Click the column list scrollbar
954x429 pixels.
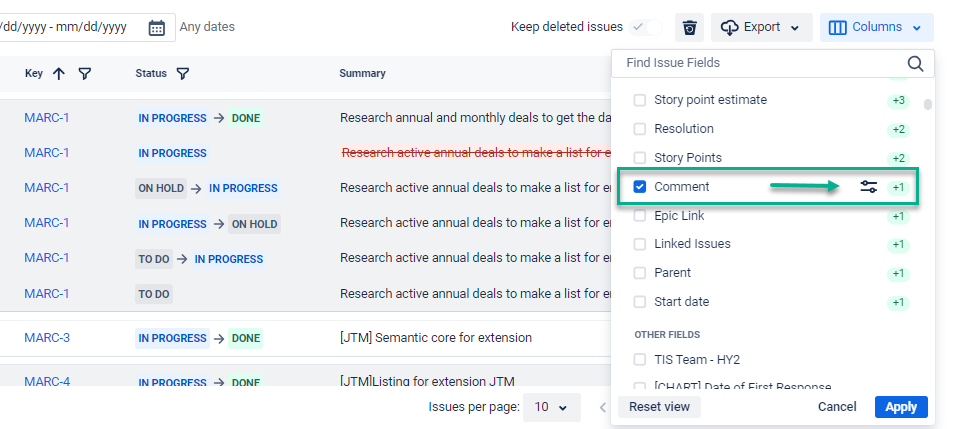click(928, 104)
